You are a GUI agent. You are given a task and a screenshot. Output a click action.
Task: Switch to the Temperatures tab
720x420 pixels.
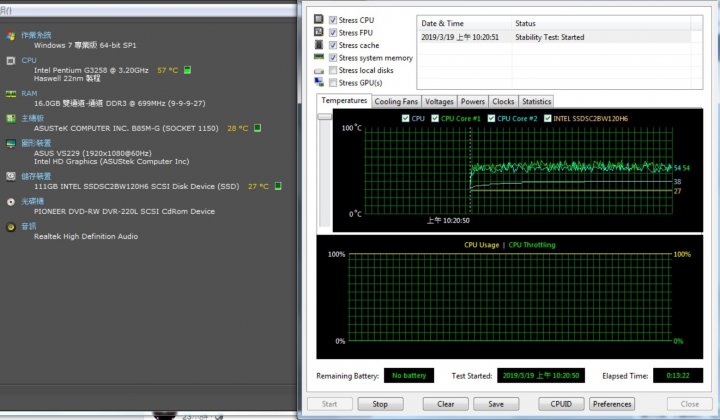(344, 101)
